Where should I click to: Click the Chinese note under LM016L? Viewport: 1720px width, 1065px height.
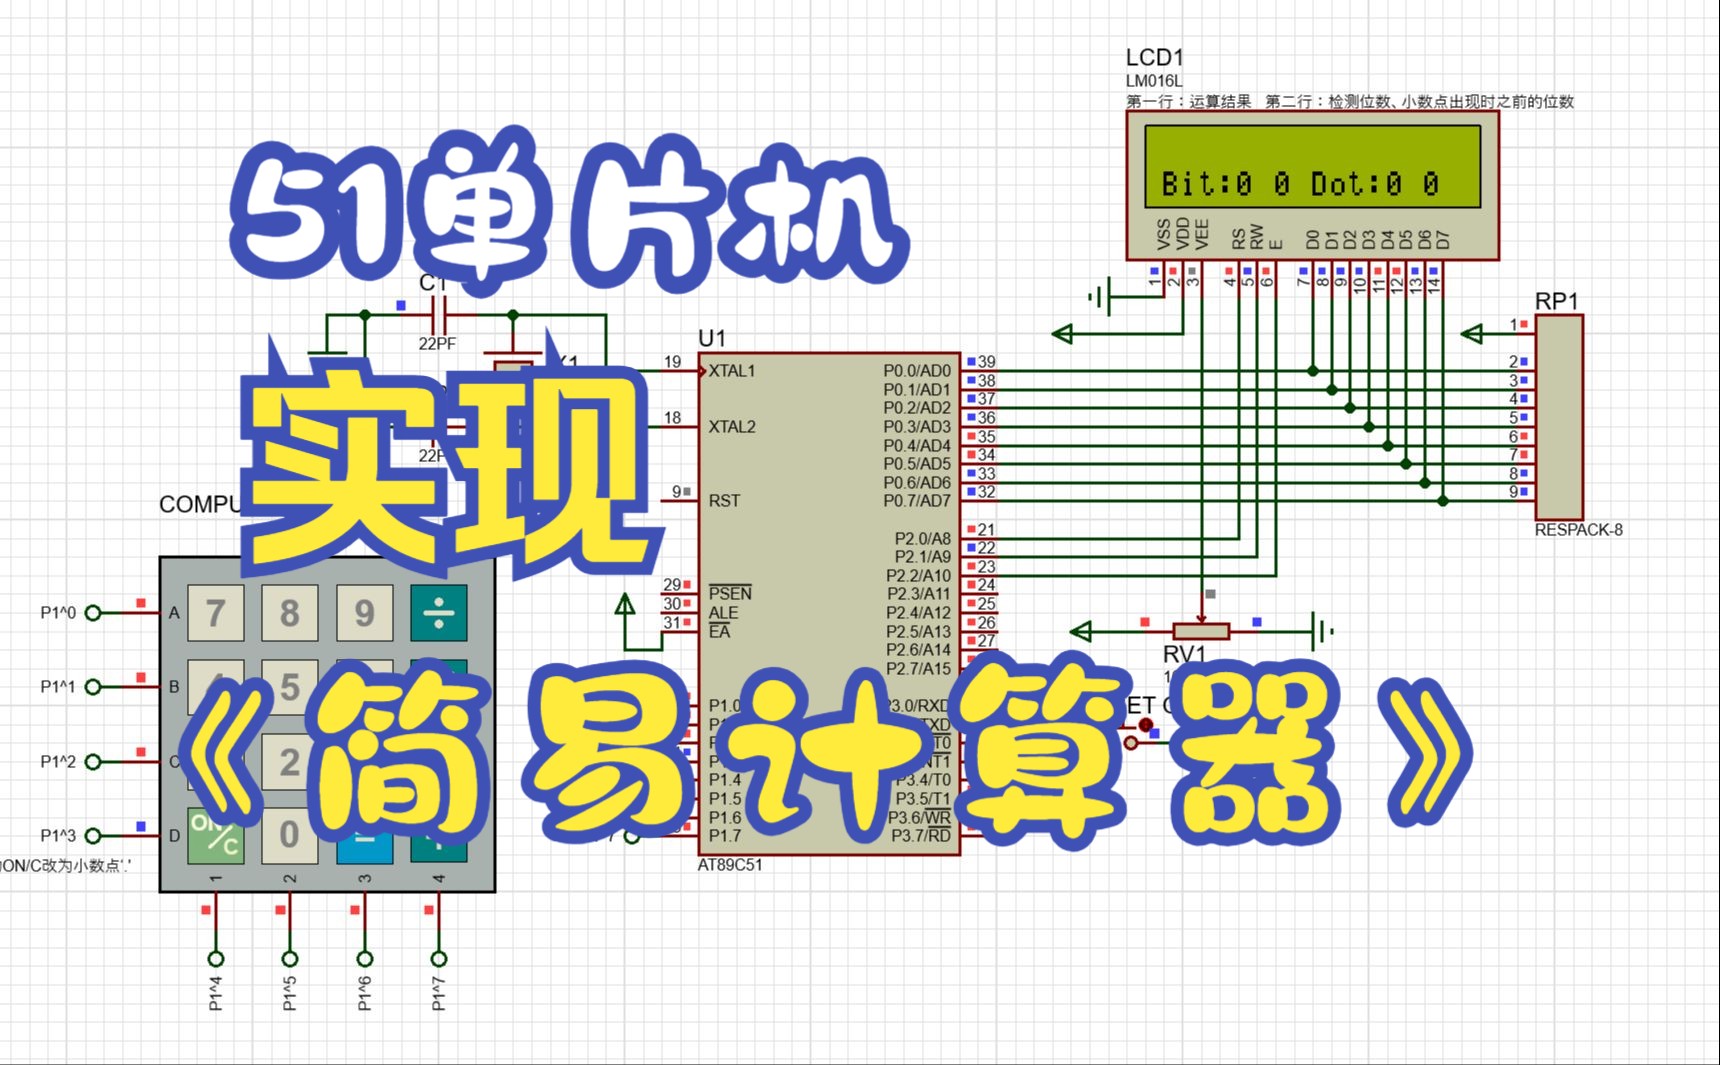click(1350, 101)
